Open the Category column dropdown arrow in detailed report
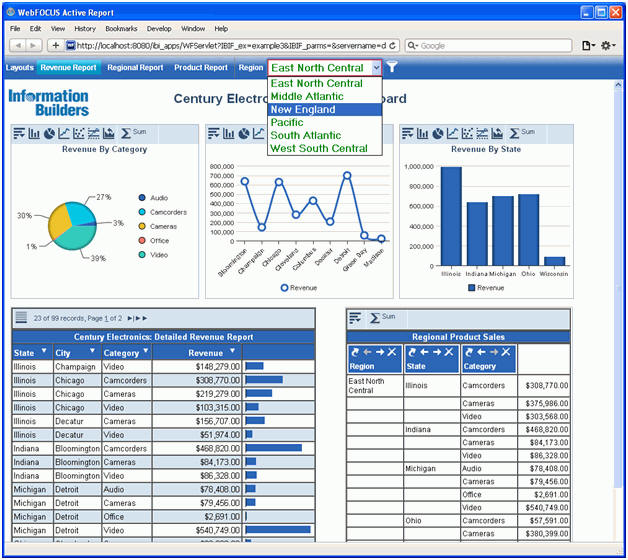 [x=146, y=351]
